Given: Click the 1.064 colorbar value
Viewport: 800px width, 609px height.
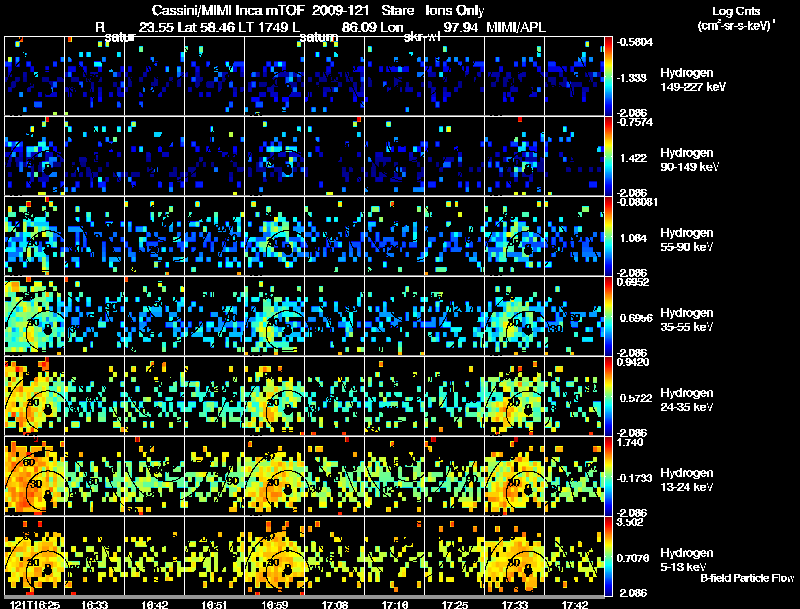Looking at the screenshot, I should click(x=634, y=238).
